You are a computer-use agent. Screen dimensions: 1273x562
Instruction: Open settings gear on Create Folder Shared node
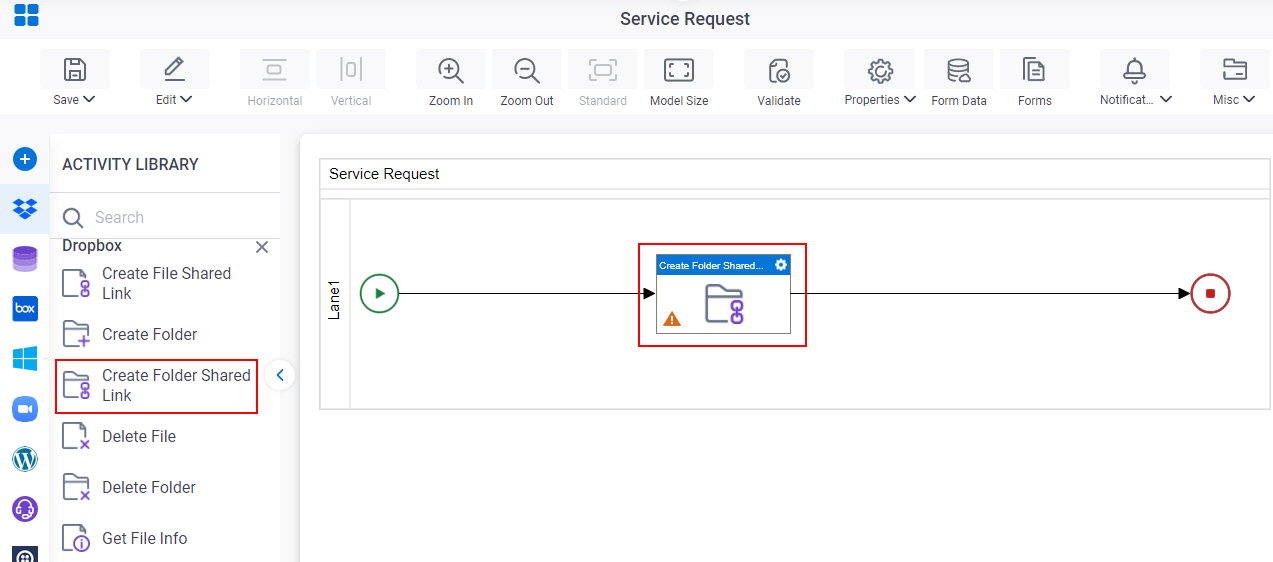click(781, 265)
